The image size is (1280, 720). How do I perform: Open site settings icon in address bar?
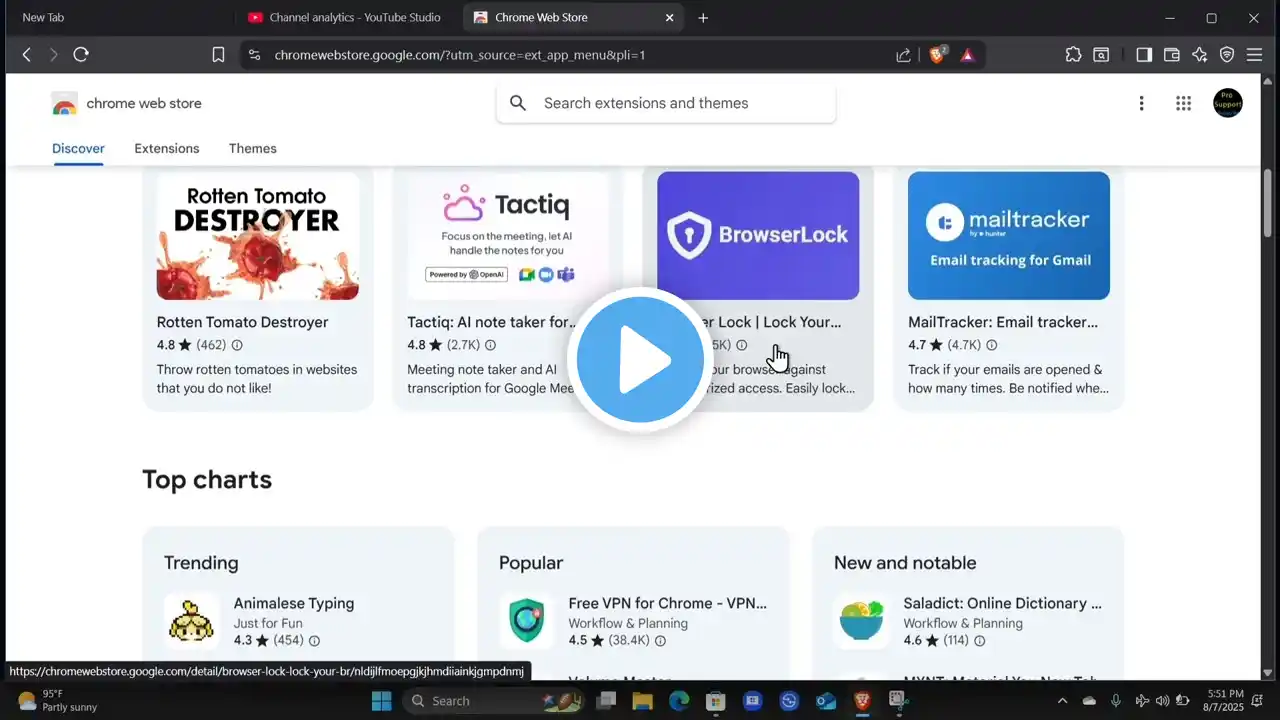[x=254, y=55]
